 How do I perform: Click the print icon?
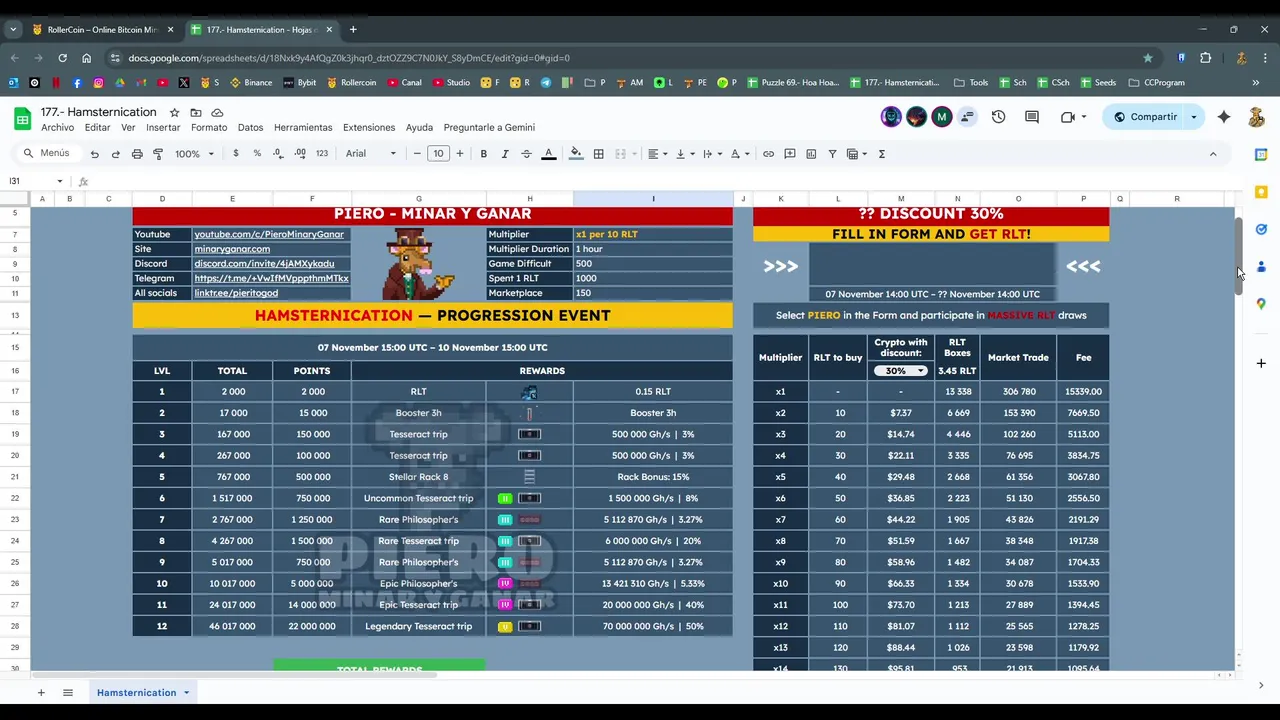(x=137, y=154)
